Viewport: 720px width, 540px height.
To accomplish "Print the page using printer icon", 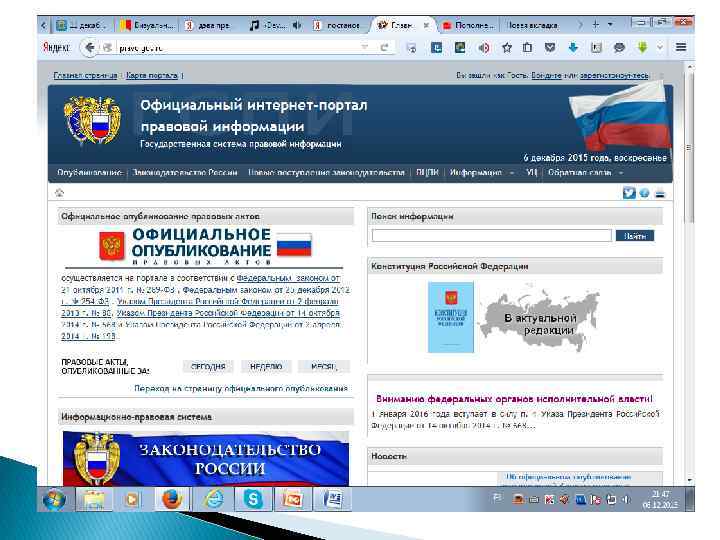I will coord(660,193).
